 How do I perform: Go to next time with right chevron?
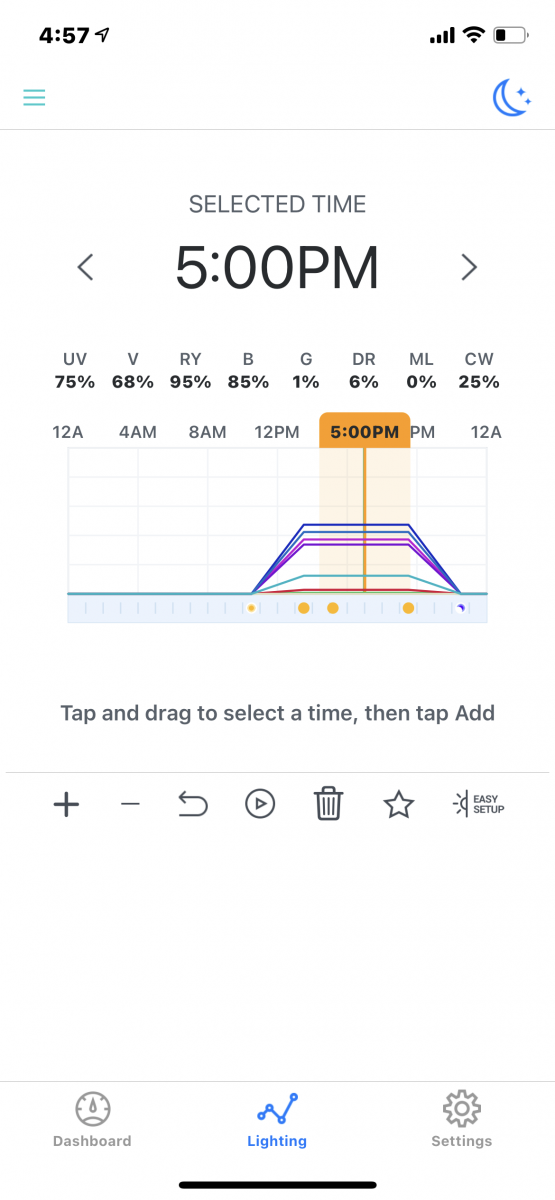(469, 267)
